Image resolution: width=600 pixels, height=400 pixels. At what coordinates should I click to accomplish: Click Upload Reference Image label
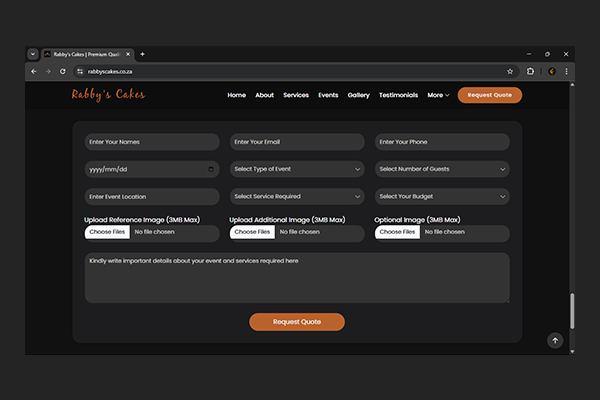pyautogui.click(x=142, y=220)
